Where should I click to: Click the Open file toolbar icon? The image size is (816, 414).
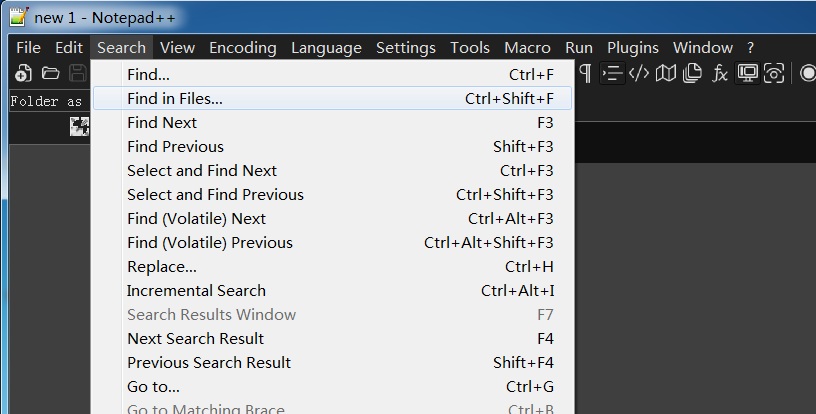point(50,73)
